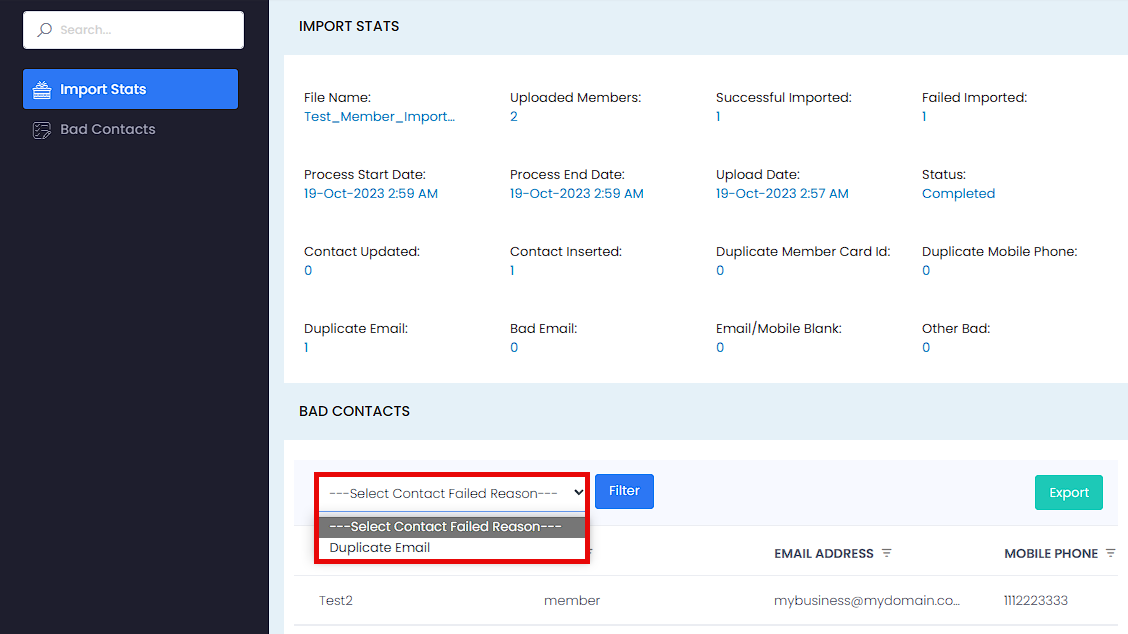Click the Email Address column filter icon
Screen dimensions: 1128x634
pyautogui.click(x=886, y=553)
